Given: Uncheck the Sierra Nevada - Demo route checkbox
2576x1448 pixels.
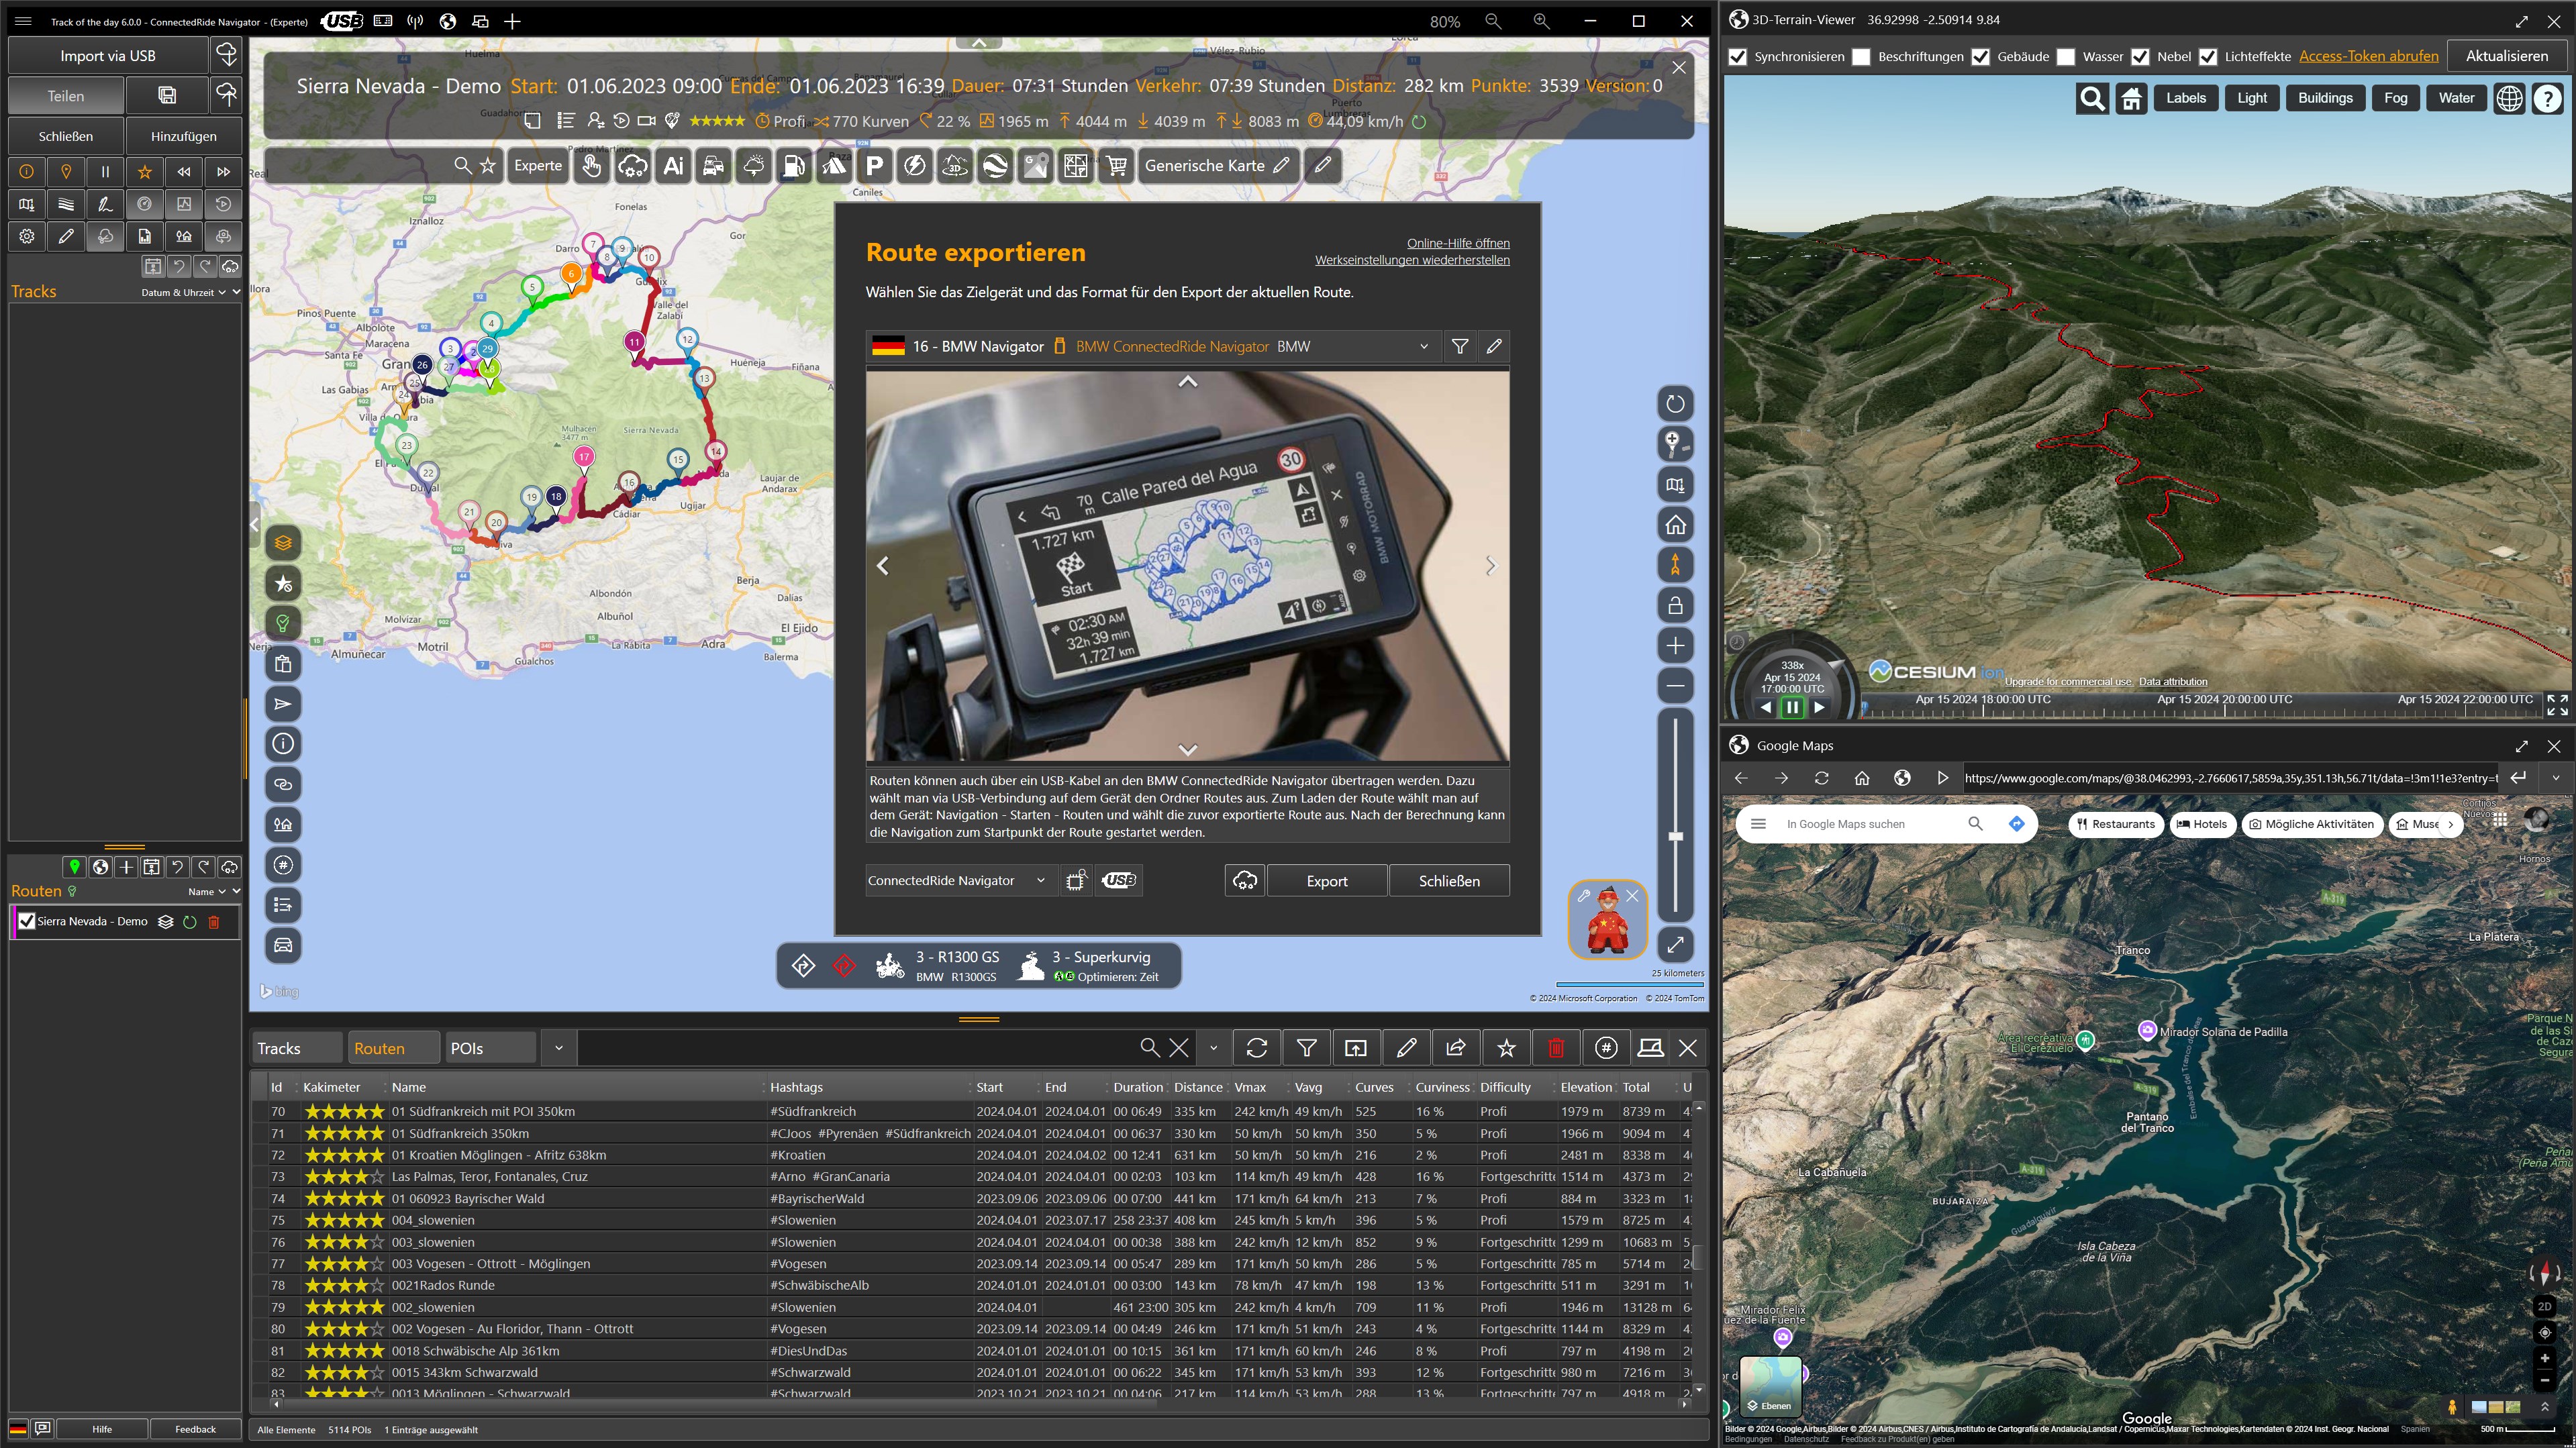Looking at the screenshot, I should pyautogui.click(x=27, y=921).
